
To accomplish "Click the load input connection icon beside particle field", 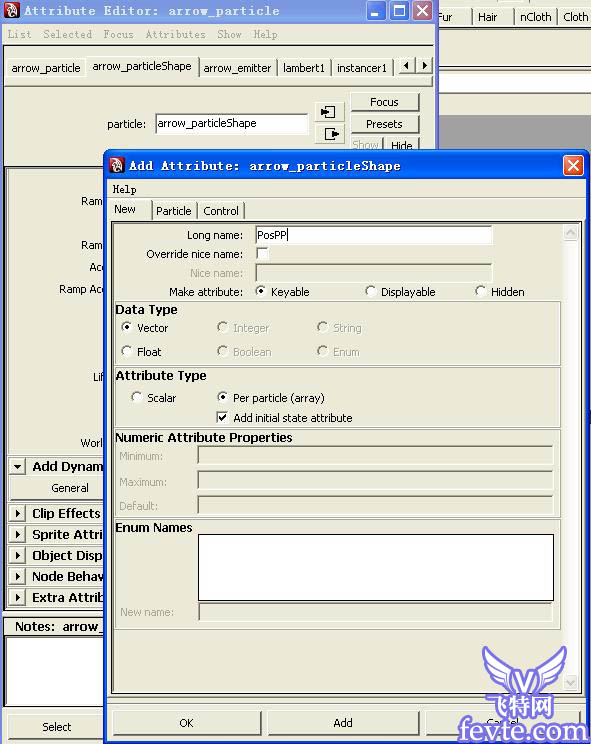I will coord(329,112).
